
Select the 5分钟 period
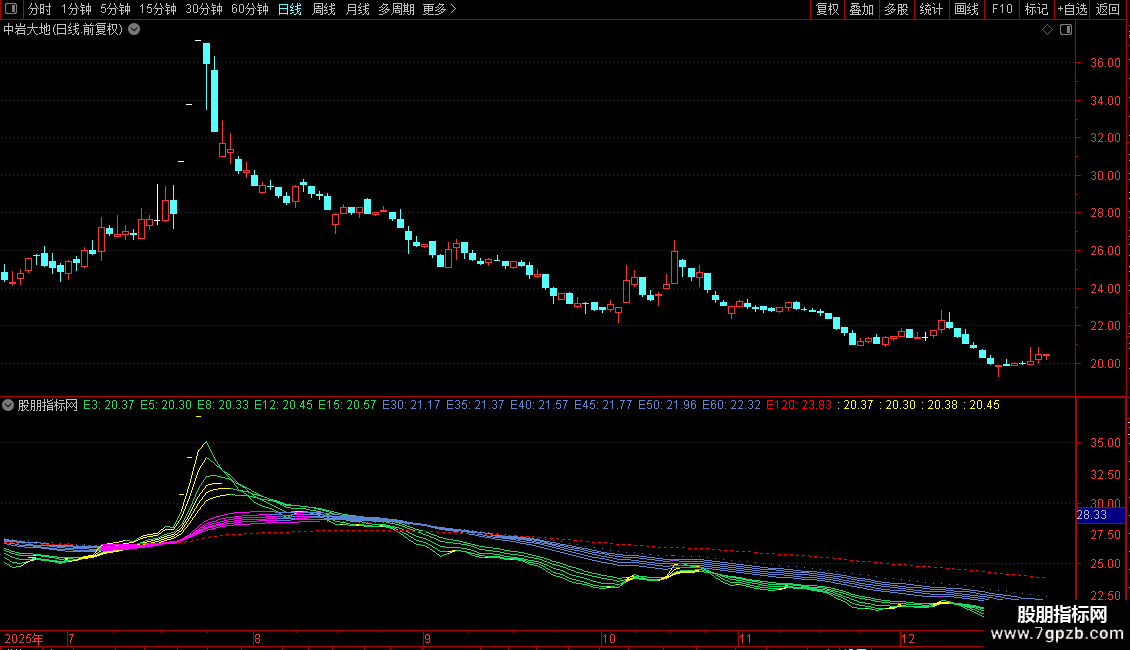pyautogui.click(x=115, y=9)
